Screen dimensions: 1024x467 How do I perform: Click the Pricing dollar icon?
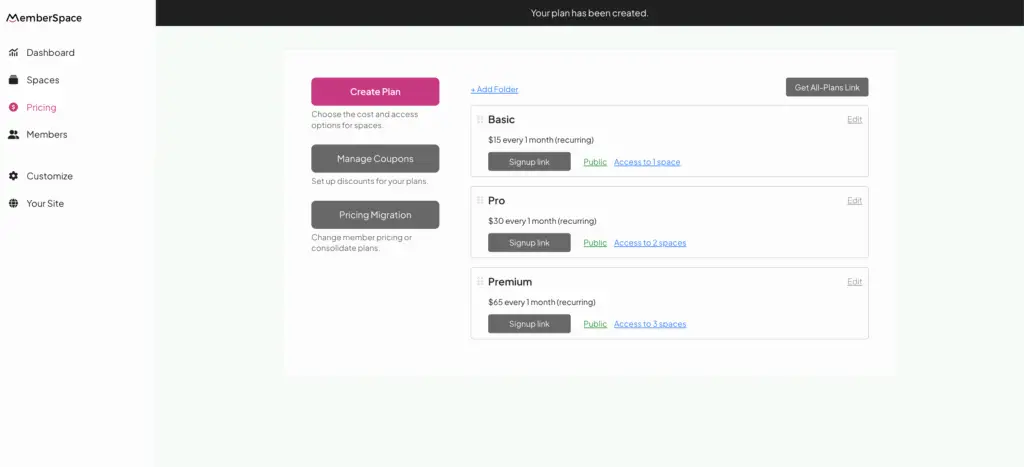(13, 107)
